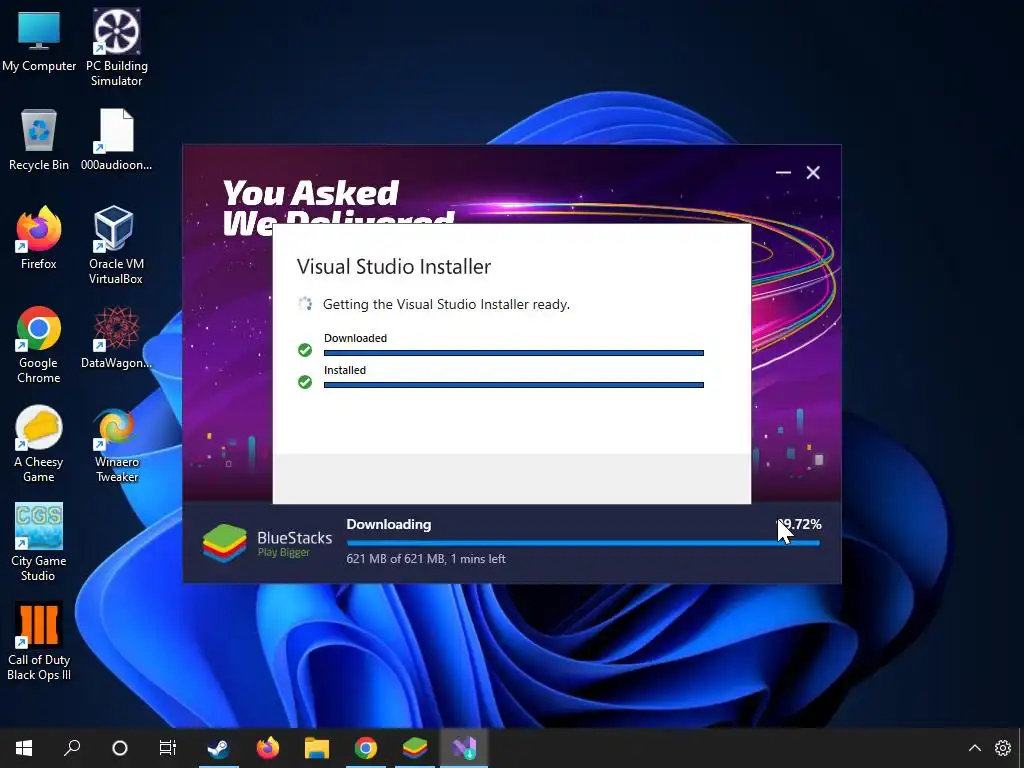Open the Windows Start menu

click(x=24, y=747)
